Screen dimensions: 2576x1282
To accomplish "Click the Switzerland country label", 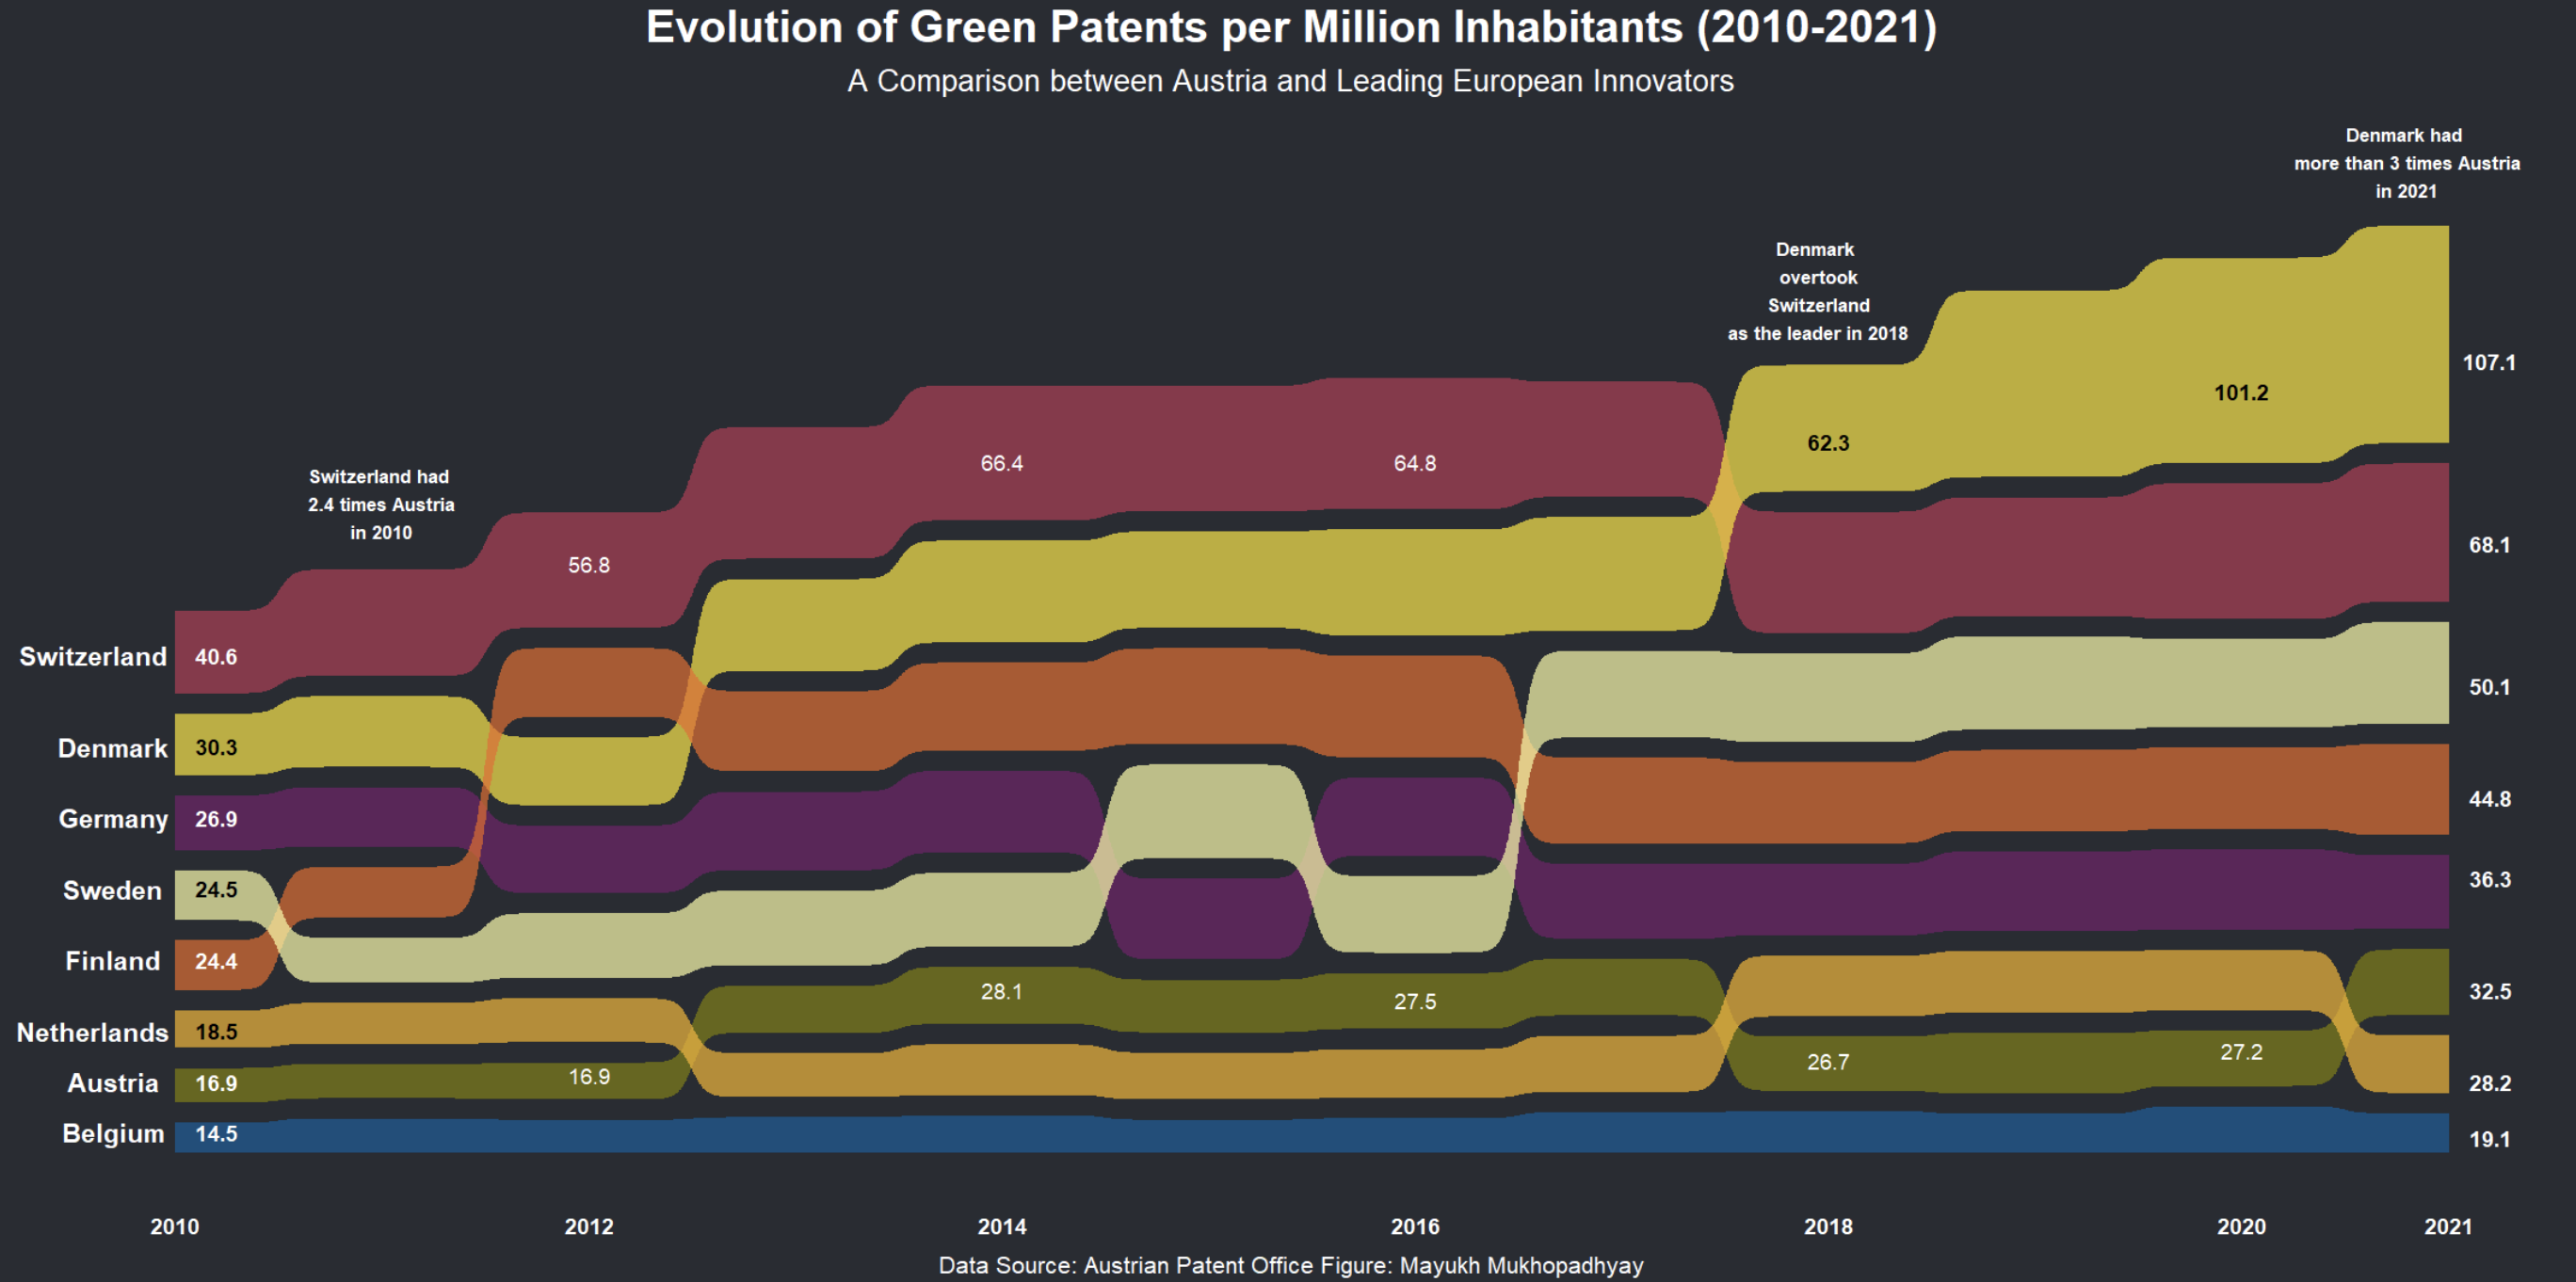I will [93, 657].
